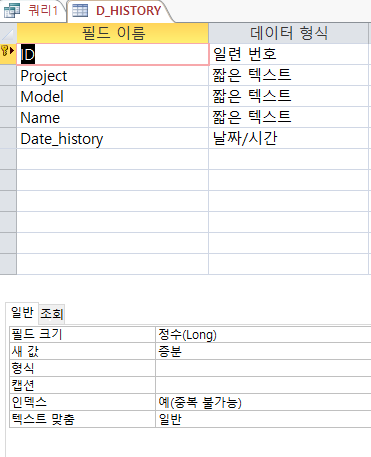Open data type 일련 번호 for ID
Image resolution: width=371 pixels, height=457 pixels.
tap(289, 54)
